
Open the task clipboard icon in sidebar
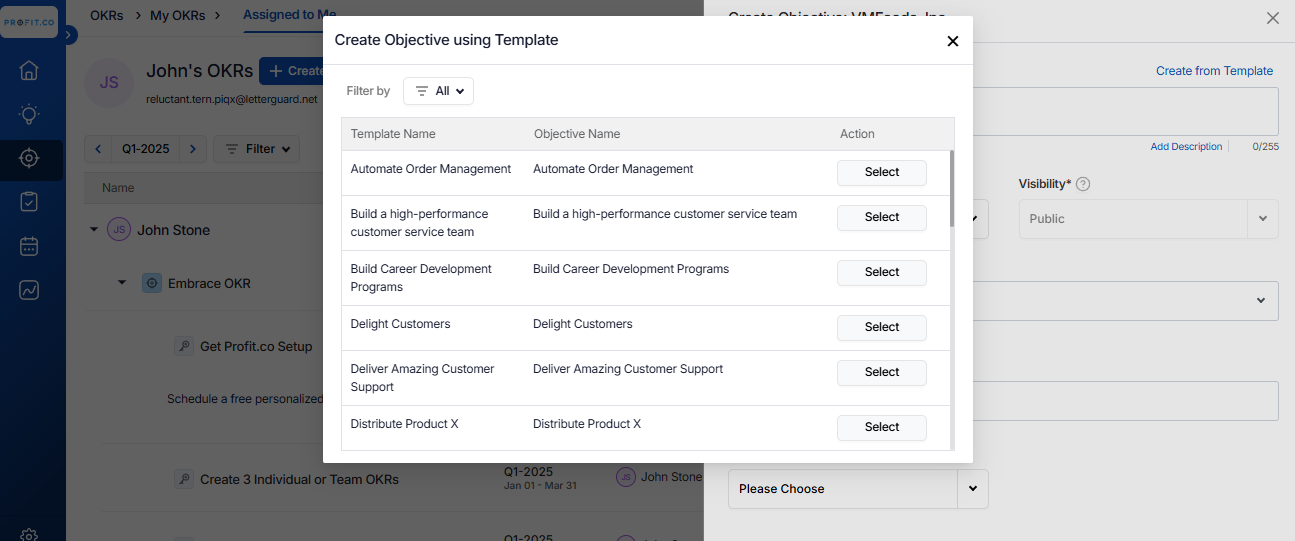(29, 202)
